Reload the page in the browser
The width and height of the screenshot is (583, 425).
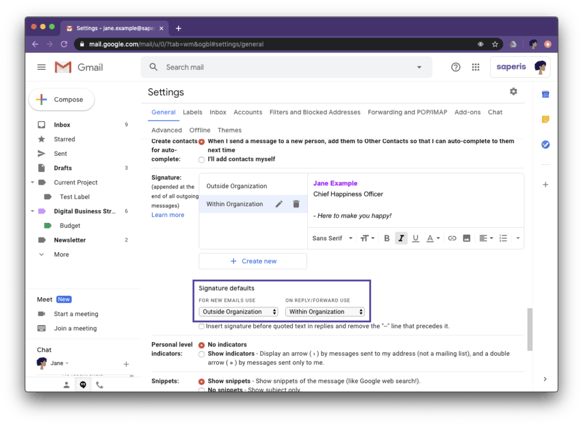64,44
